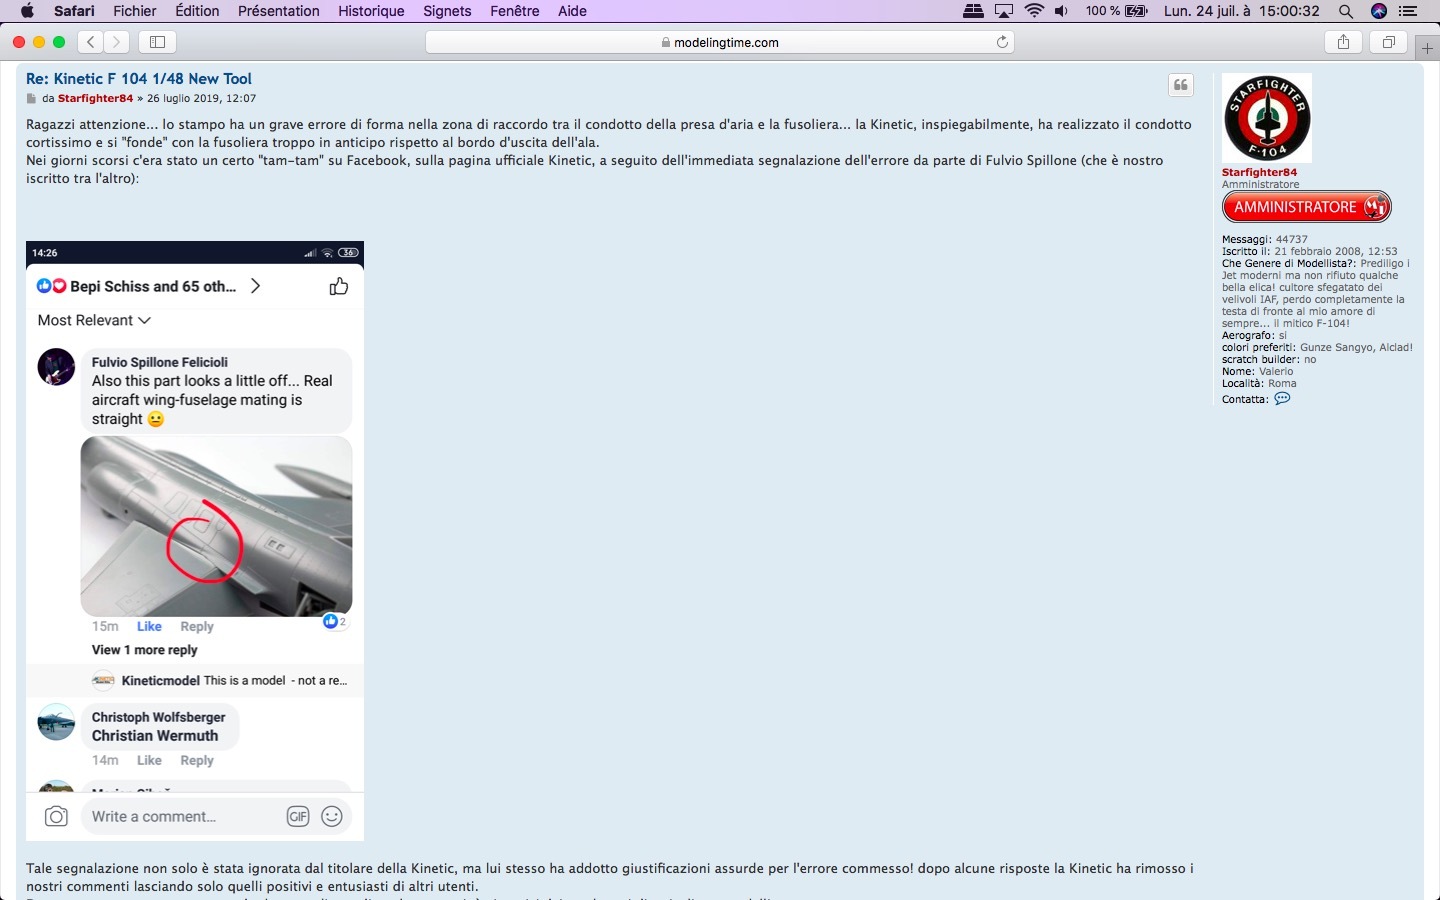Open the Édition menu

(197, 11)
